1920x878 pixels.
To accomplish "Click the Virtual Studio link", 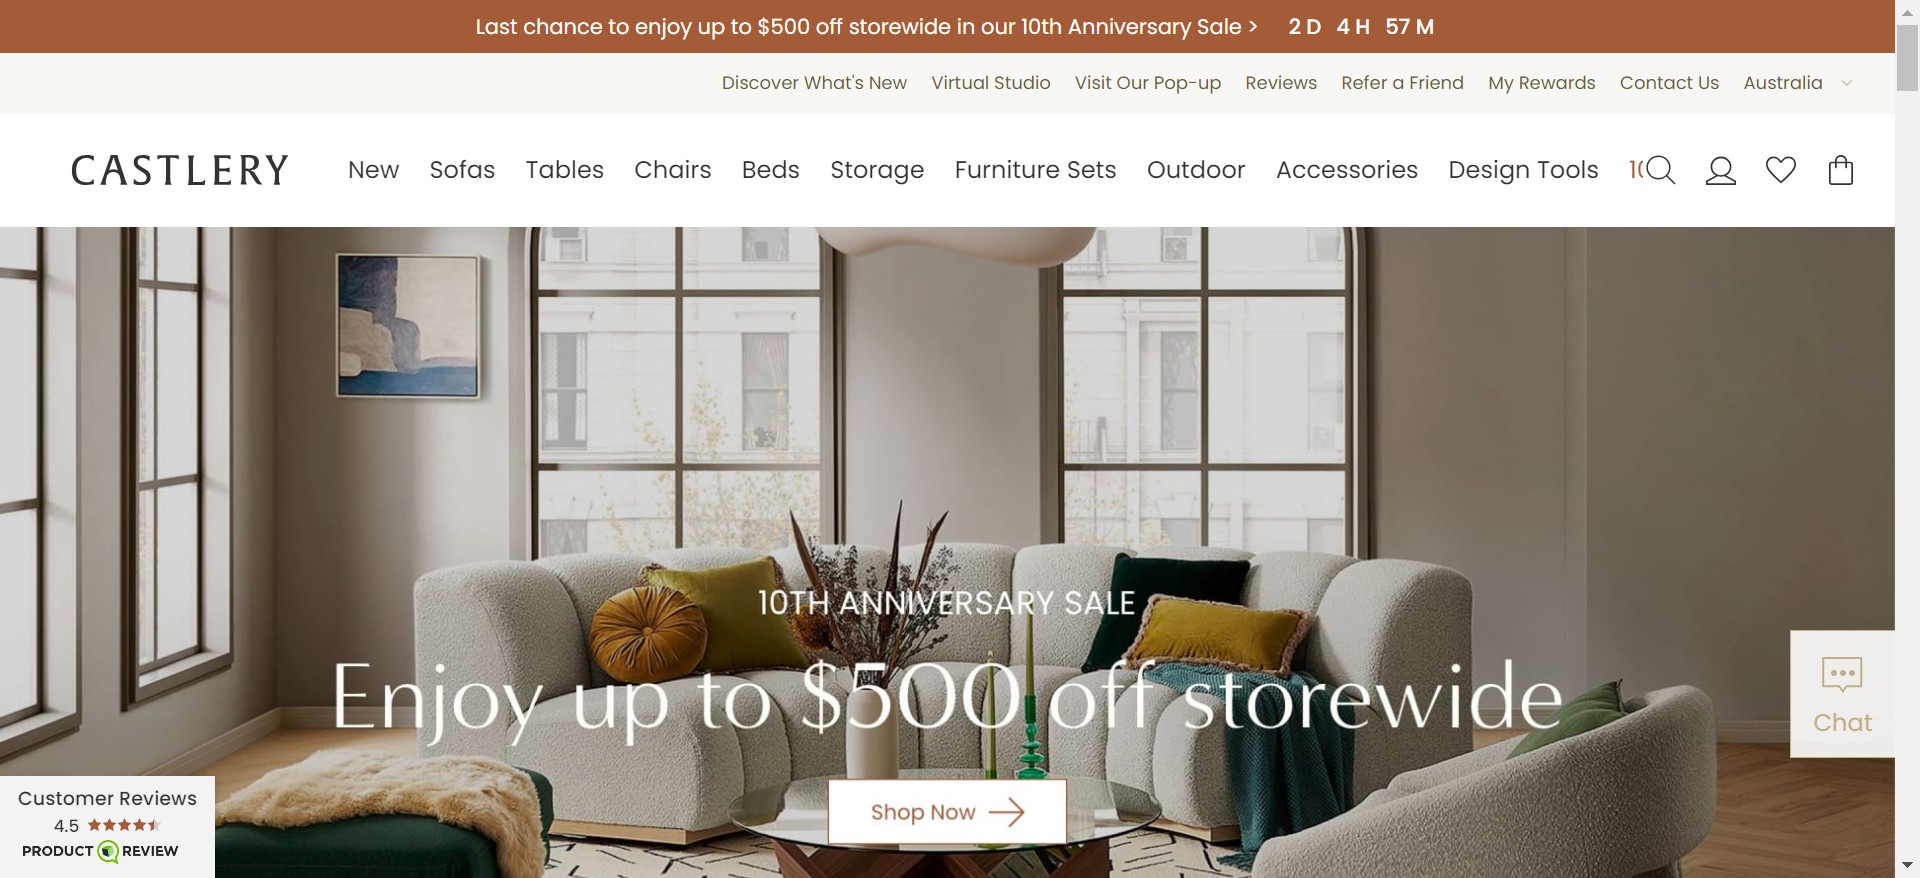I will click(991, 83).
